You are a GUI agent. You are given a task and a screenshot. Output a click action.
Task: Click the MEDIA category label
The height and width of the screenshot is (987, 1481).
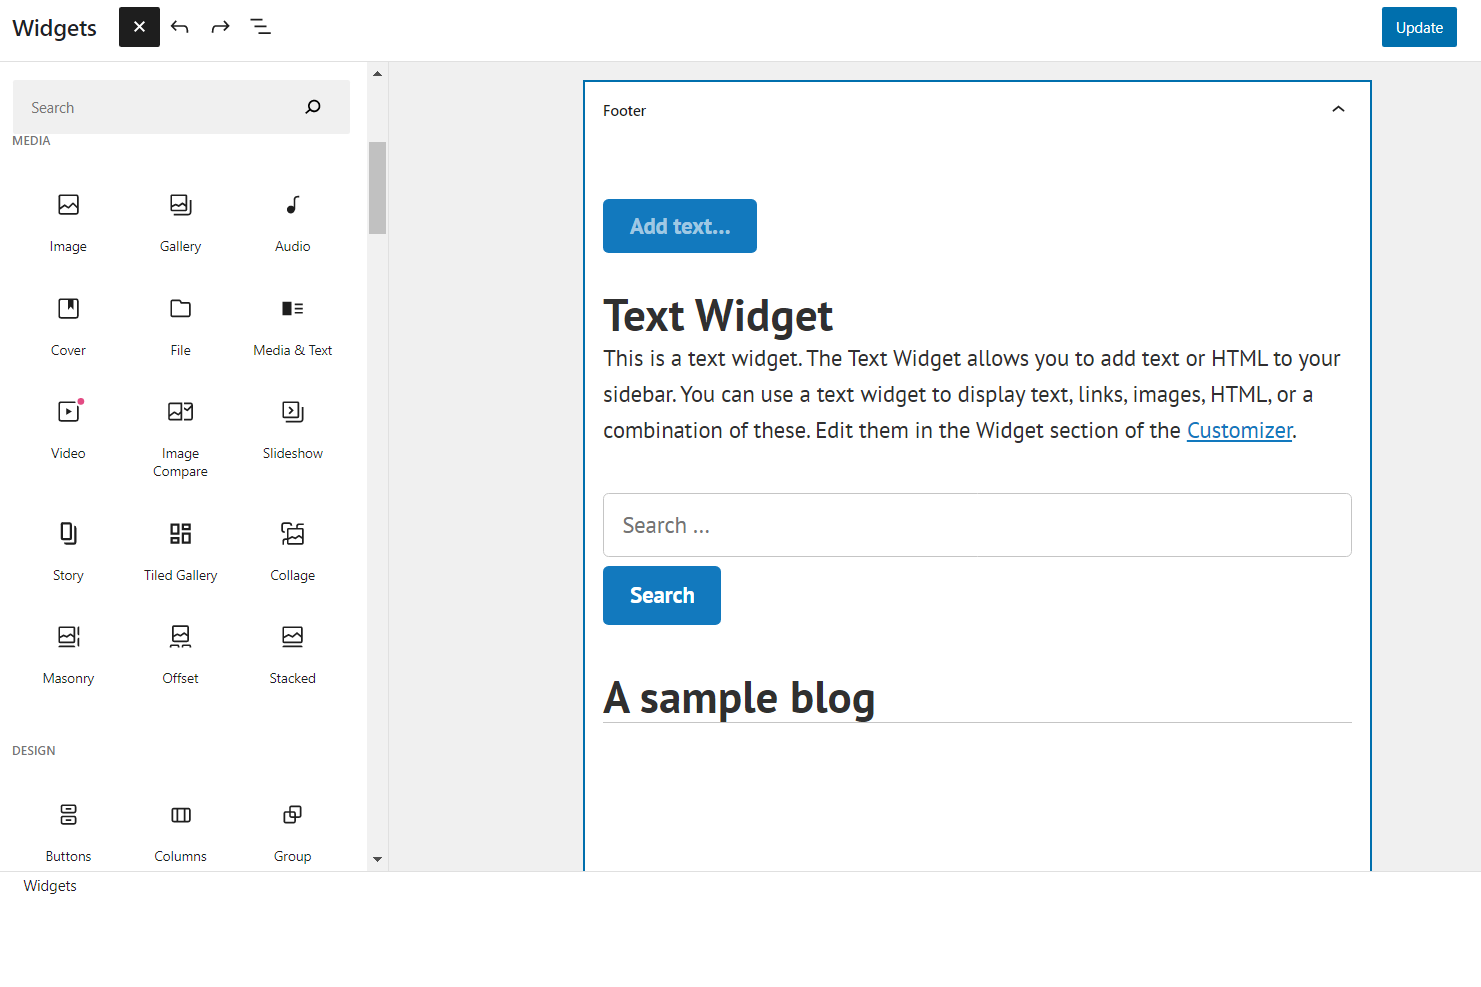pyautogui.click(x=31, y=141)
